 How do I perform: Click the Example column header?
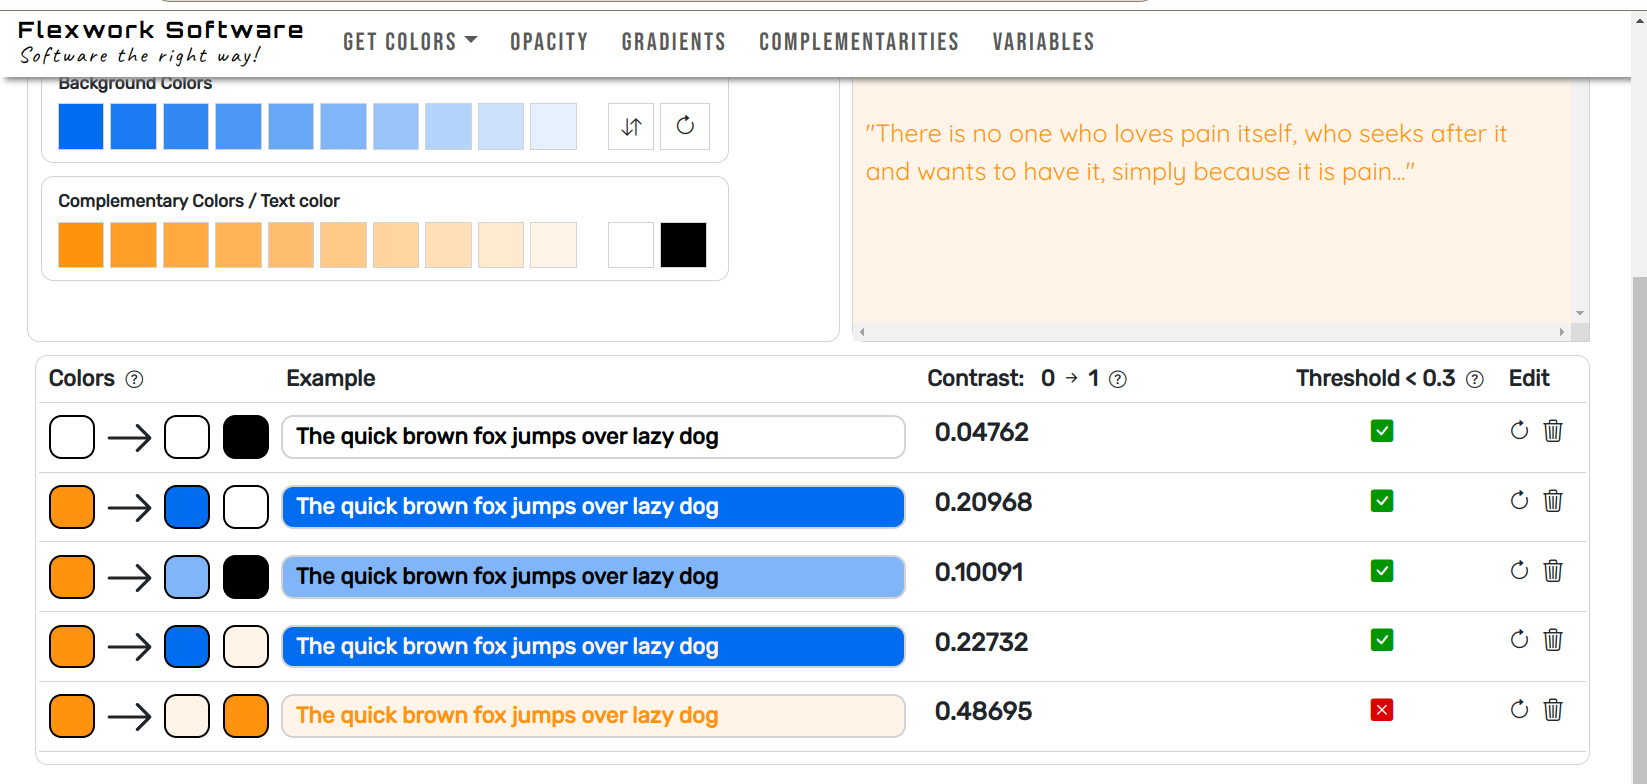(x=331, y=378)
